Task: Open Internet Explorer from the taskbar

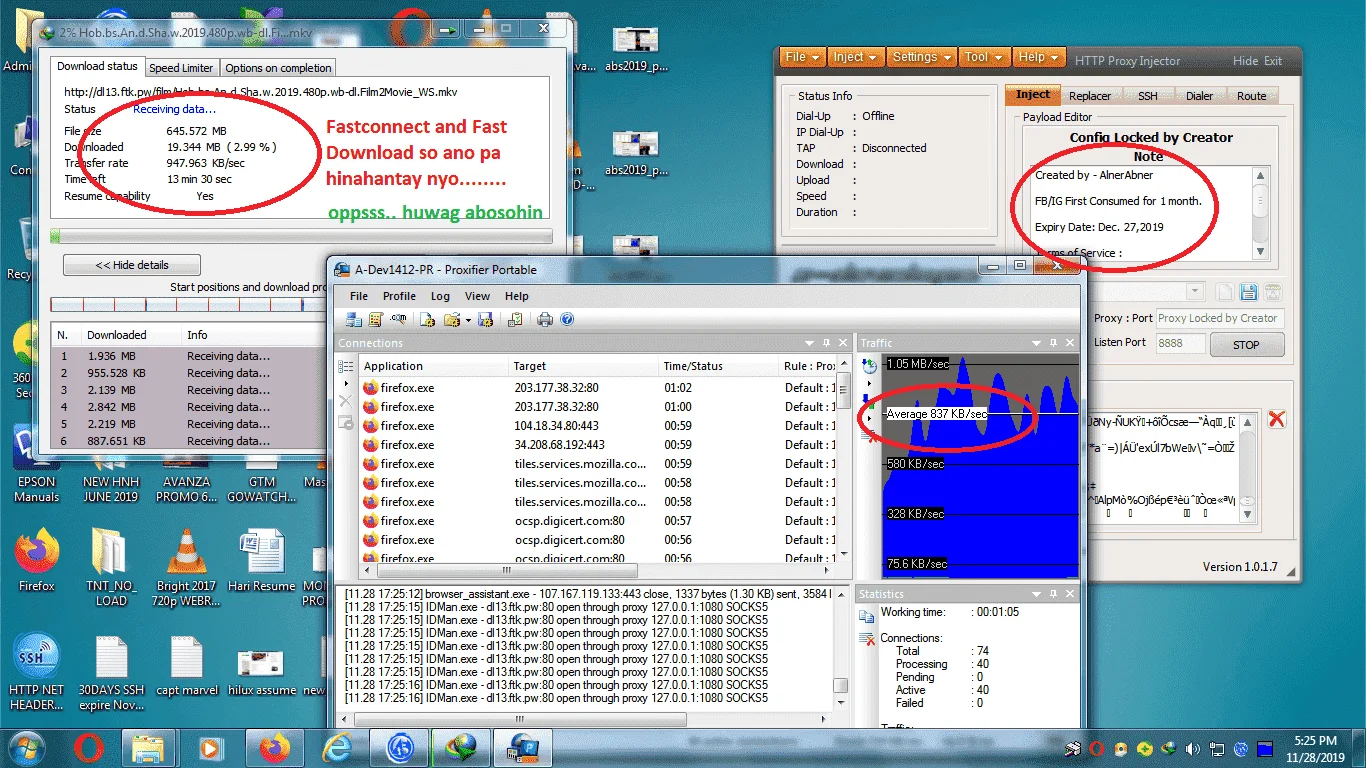Action: coord(337,747)
